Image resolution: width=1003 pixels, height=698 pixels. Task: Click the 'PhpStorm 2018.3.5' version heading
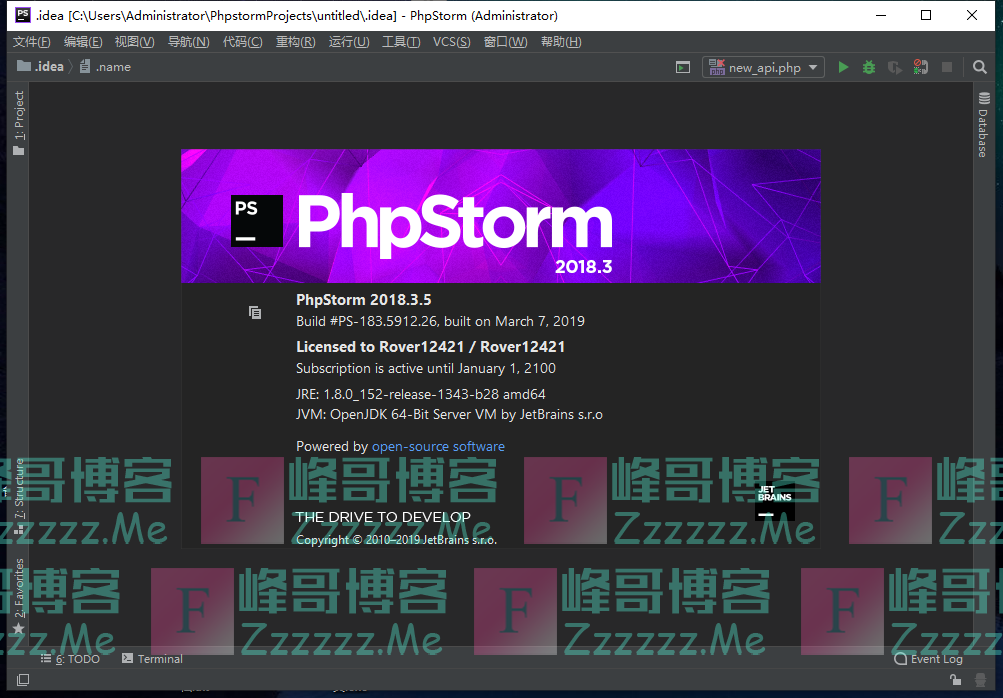pyautogui.click(x=363, y=300)
